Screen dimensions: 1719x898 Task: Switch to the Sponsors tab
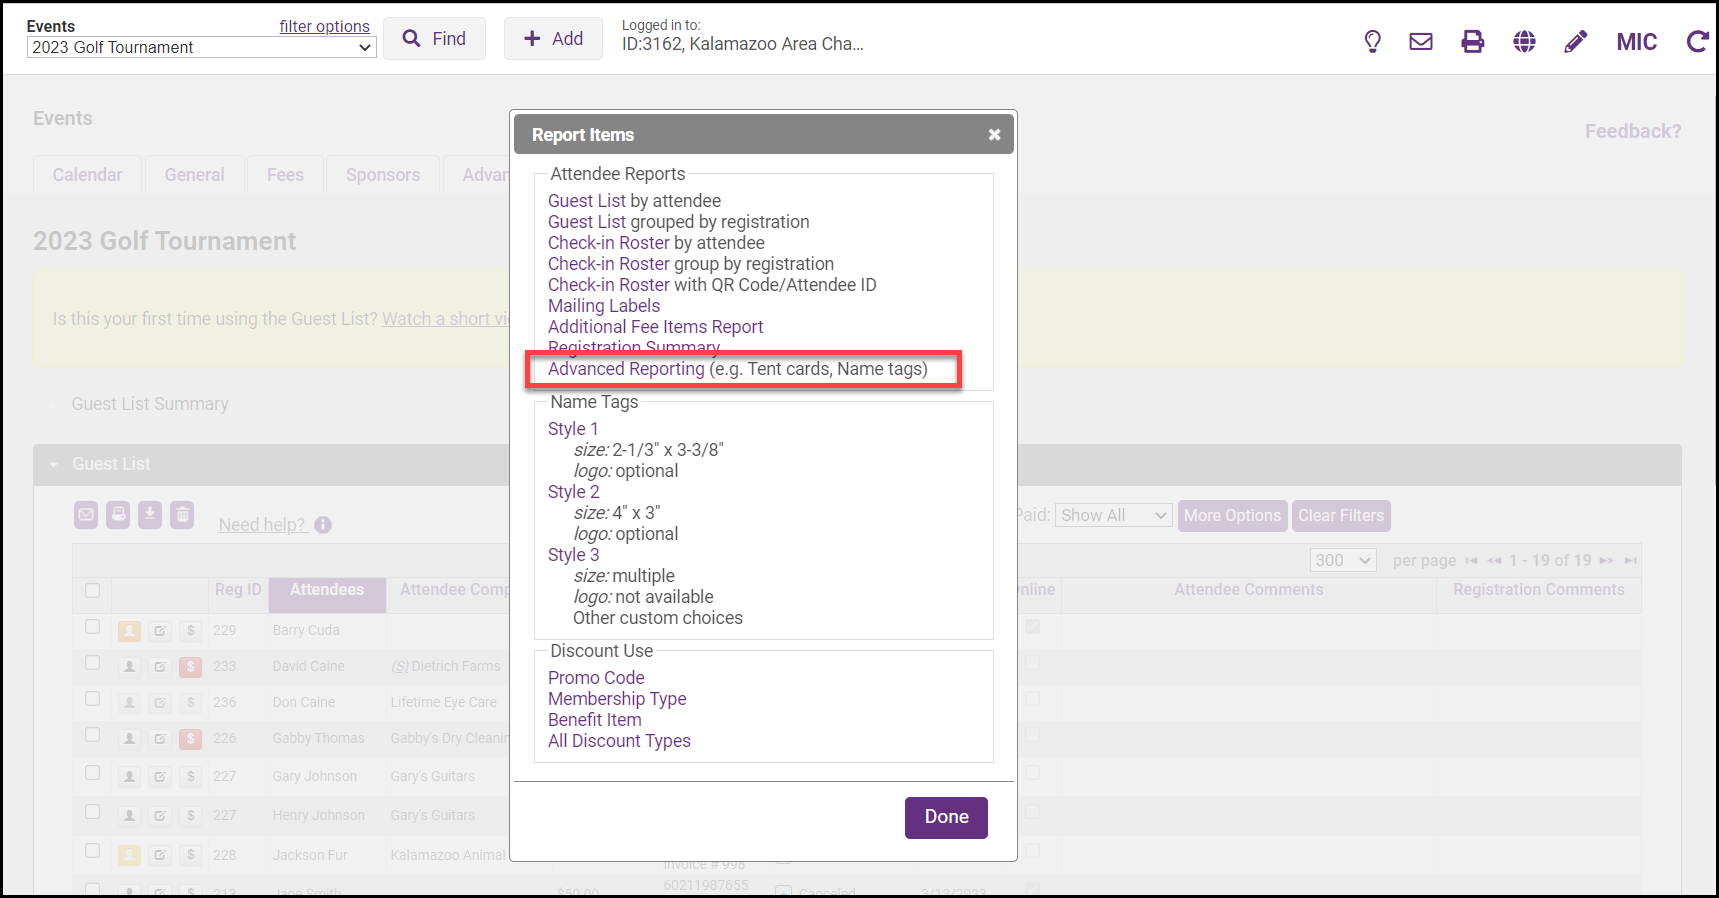383,175
